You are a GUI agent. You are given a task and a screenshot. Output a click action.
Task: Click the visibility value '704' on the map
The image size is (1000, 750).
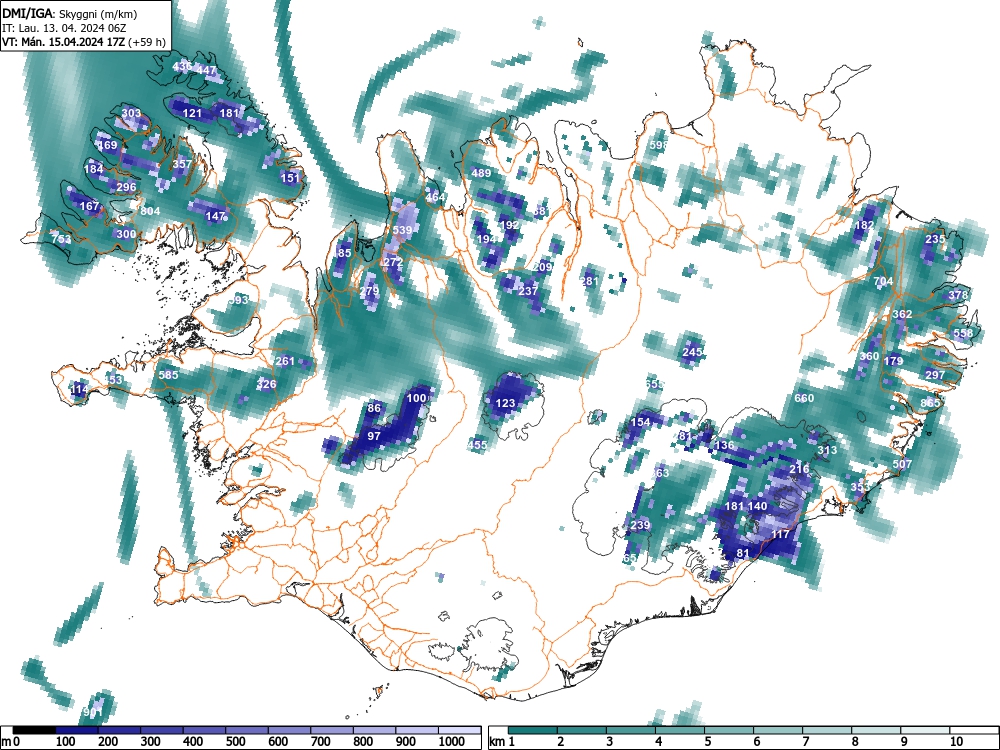[883, 281]
